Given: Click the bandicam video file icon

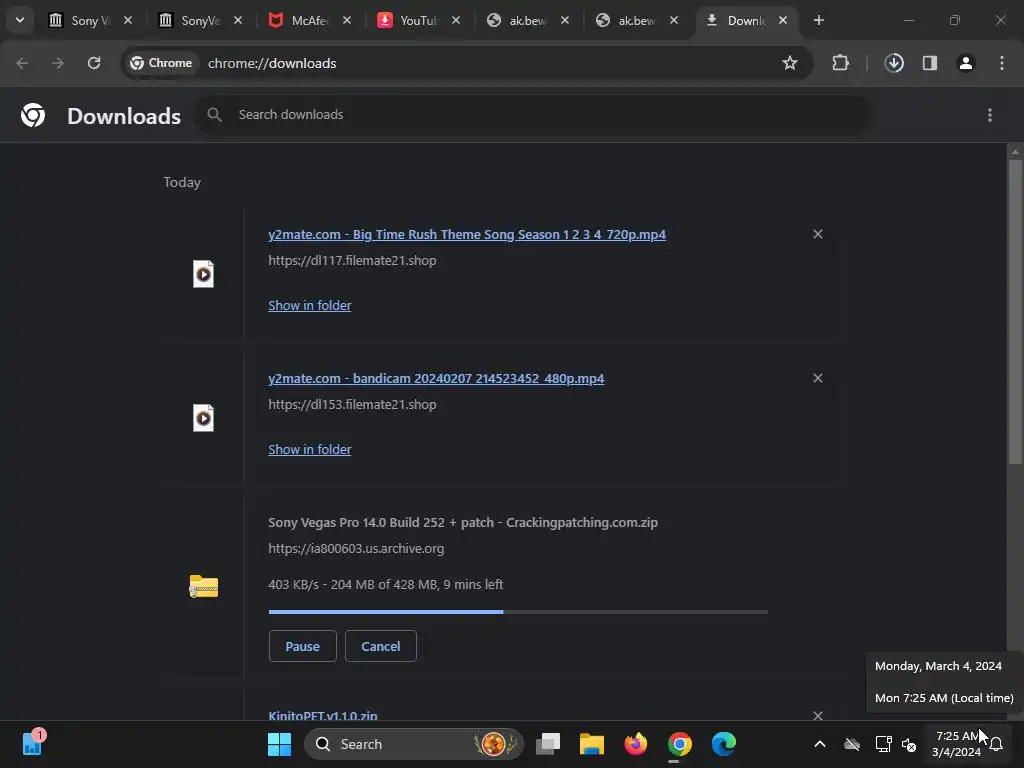Looking at the screenshot, I should 203,419.
